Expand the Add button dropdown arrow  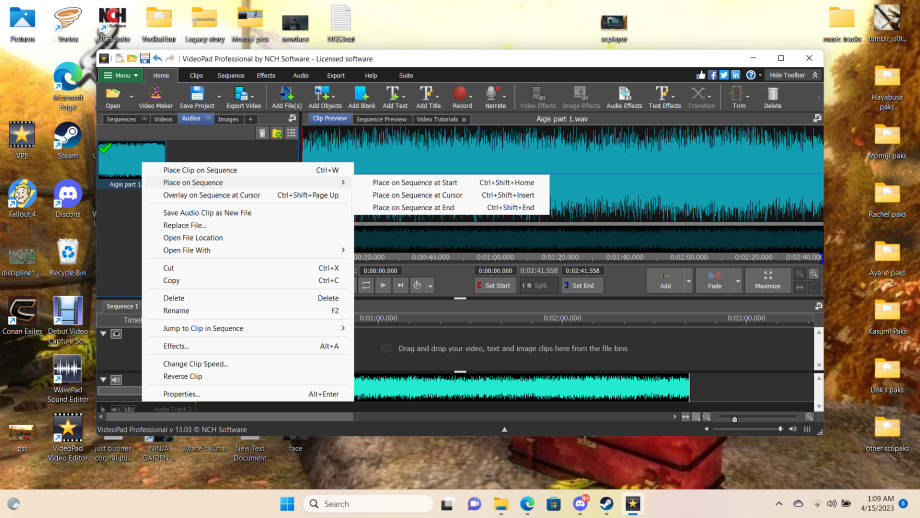point(688,281)
